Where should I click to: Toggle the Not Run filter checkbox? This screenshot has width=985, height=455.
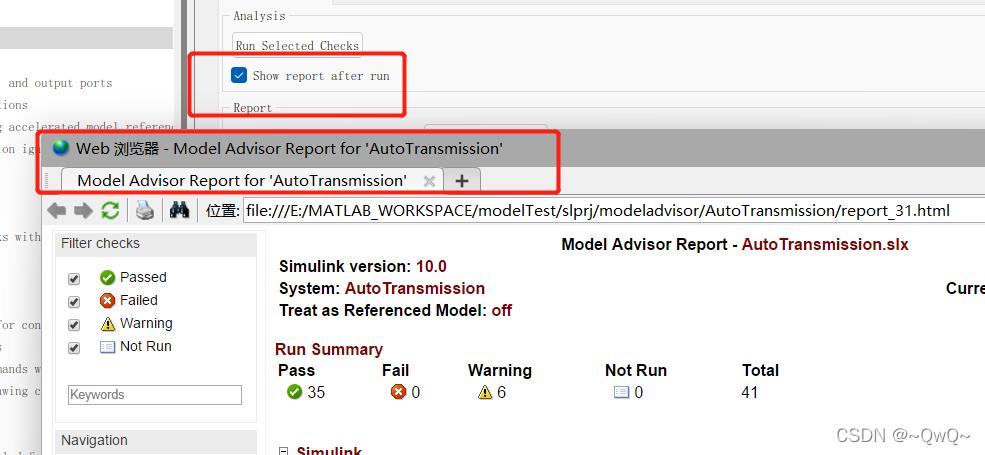[x=74, y=348]
